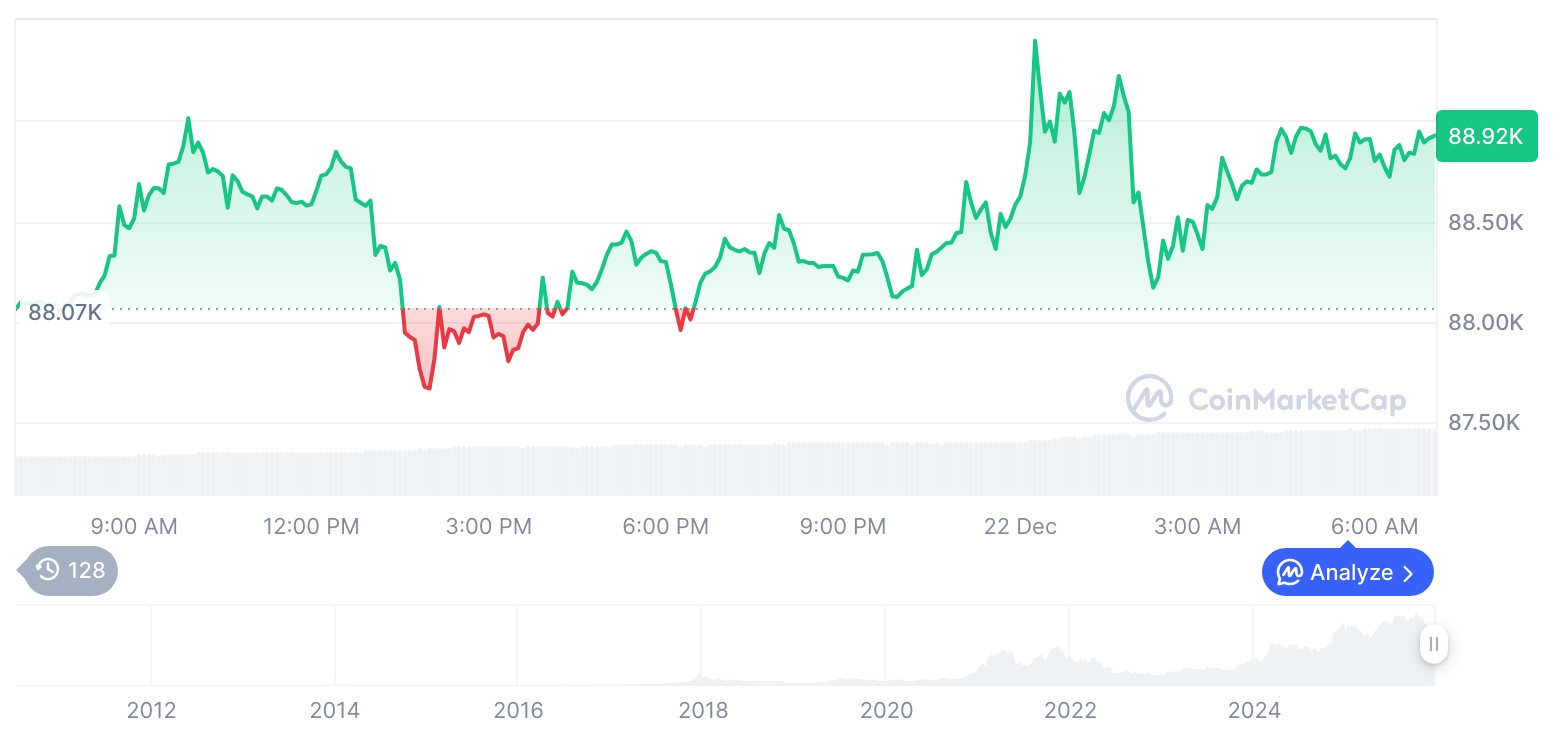Click the CoinMarketCap watermark text

pyautogui.click(x=1297, y=400)
